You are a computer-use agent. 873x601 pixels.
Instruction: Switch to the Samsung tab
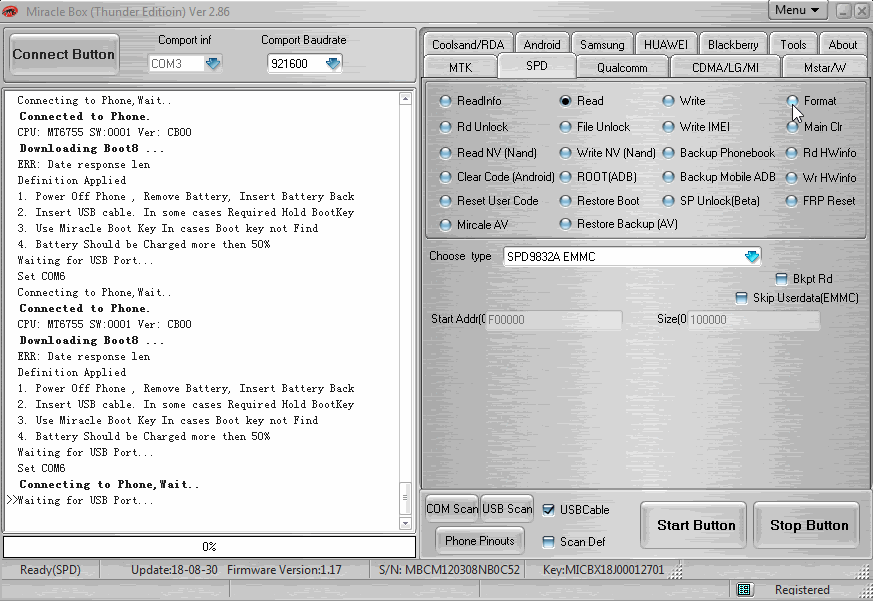(602, 45)
